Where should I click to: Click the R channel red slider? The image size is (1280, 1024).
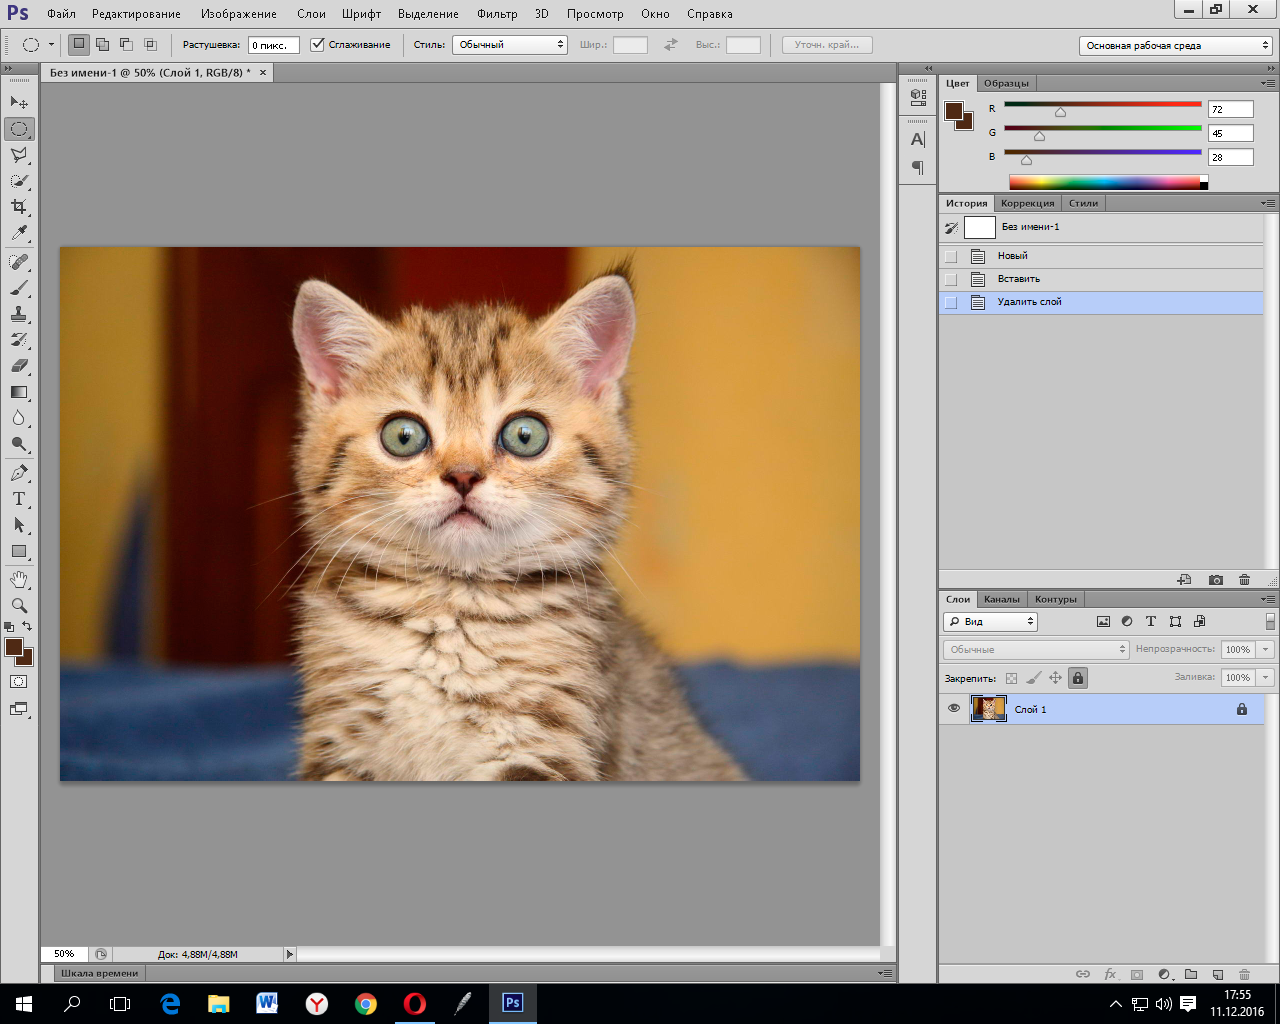(x=1102, y=104)
